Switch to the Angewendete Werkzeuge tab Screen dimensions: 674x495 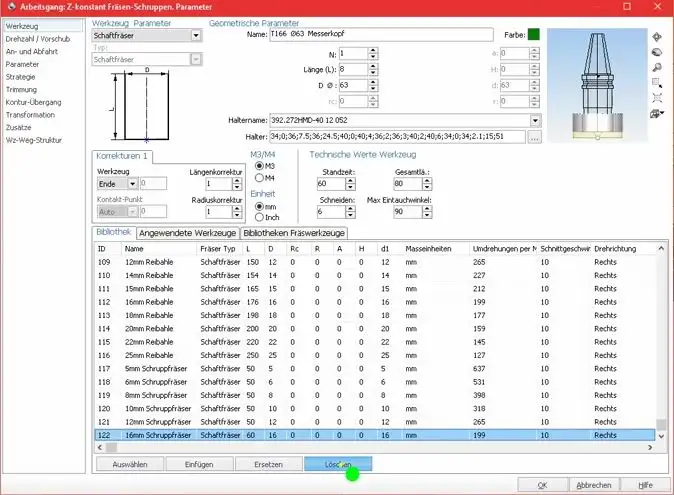click(x=179, y=232)
